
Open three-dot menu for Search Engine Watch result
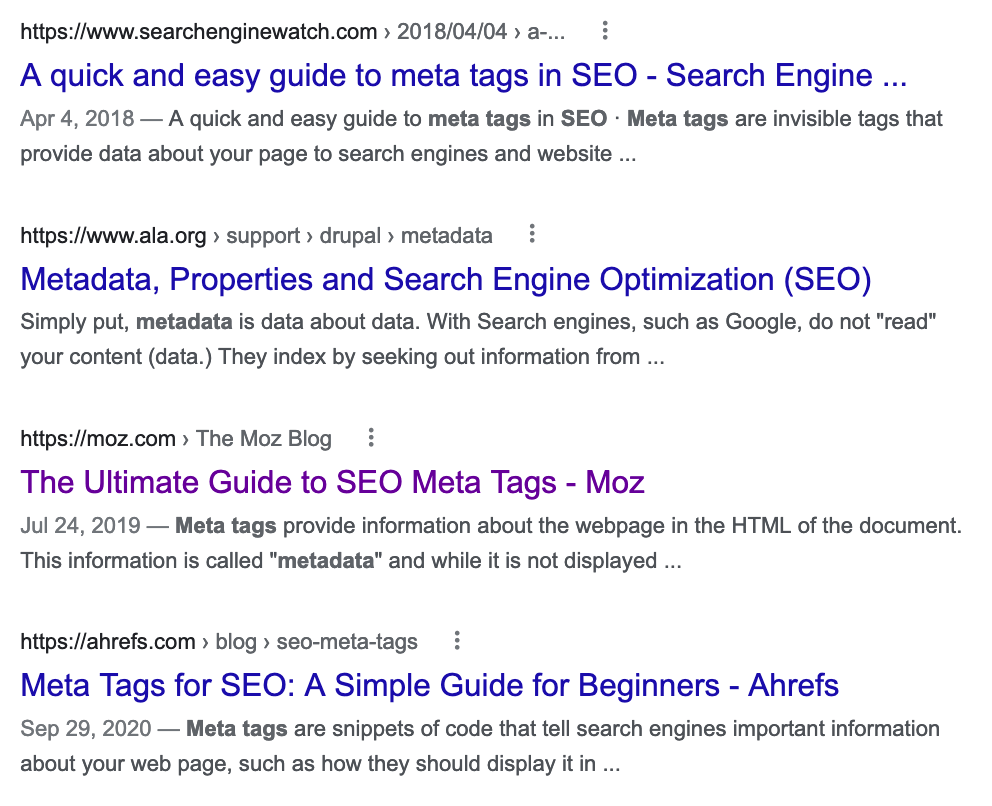point(605,31)
